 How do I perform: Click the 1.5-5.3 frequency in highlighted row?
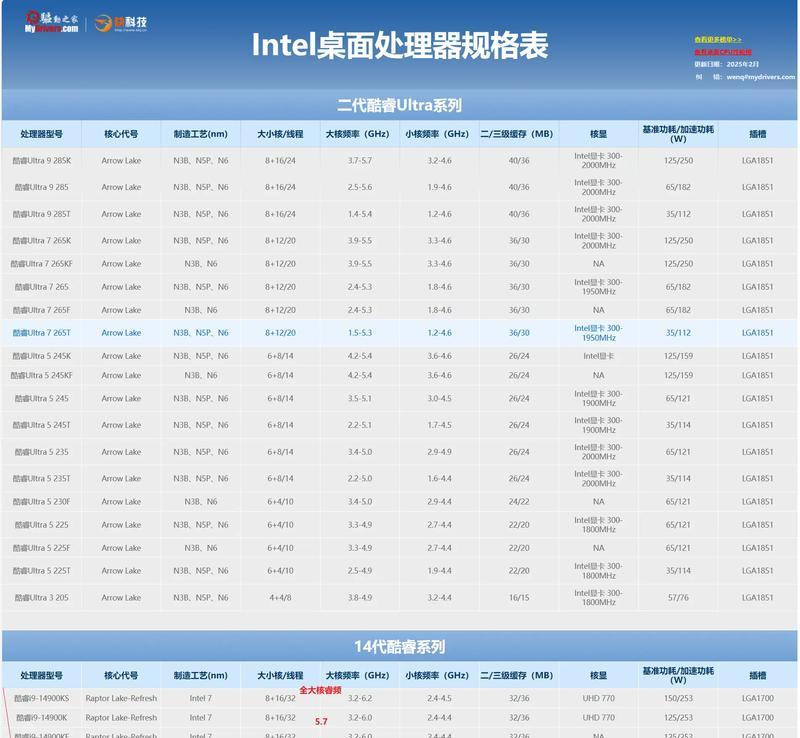click(360, 333)
